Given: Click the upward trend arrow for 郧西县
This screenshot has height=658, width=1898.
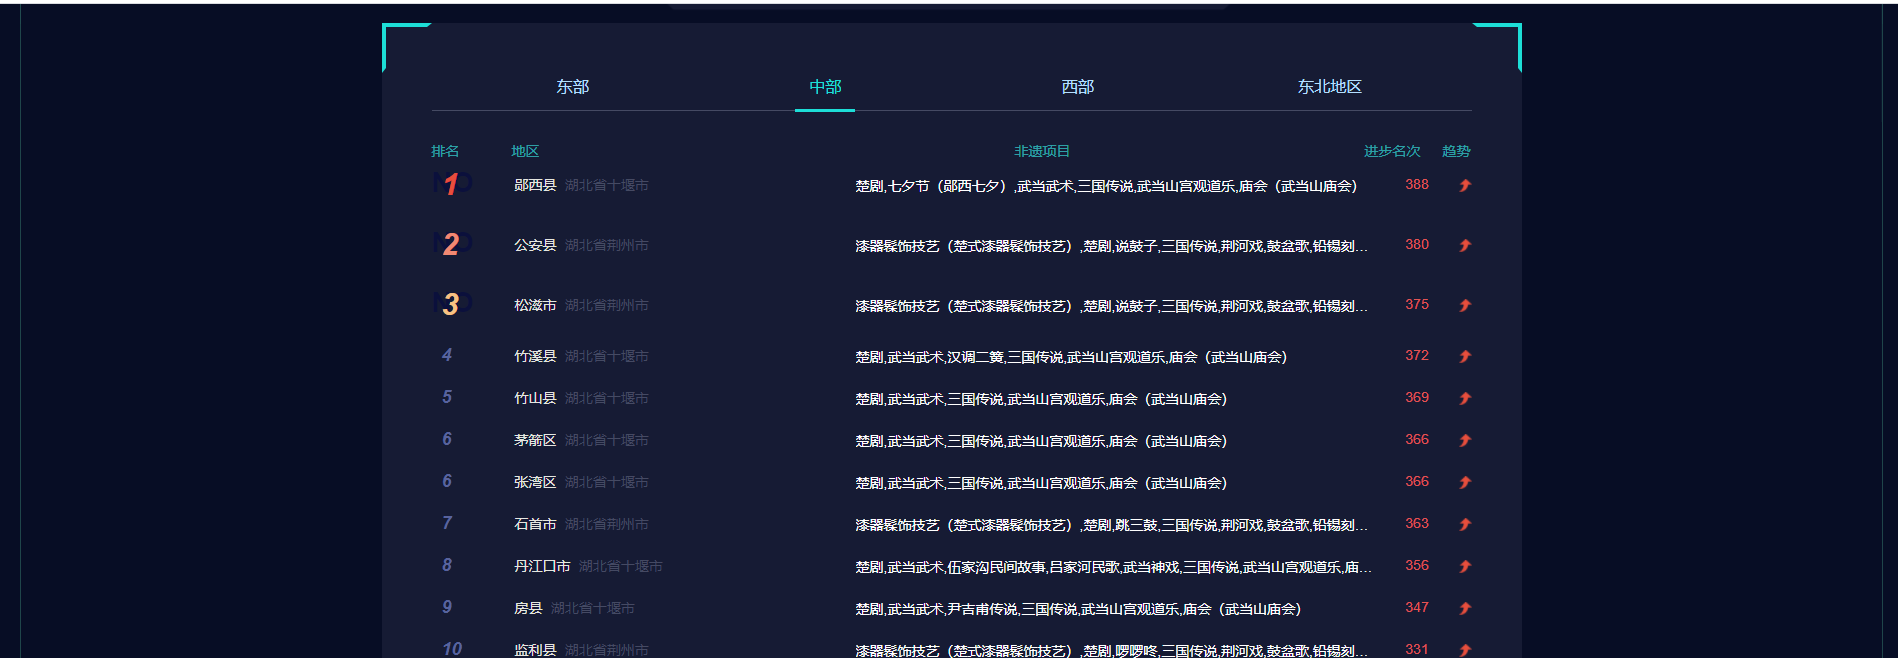Looking at the screenshot, I should coord(1464,185).
